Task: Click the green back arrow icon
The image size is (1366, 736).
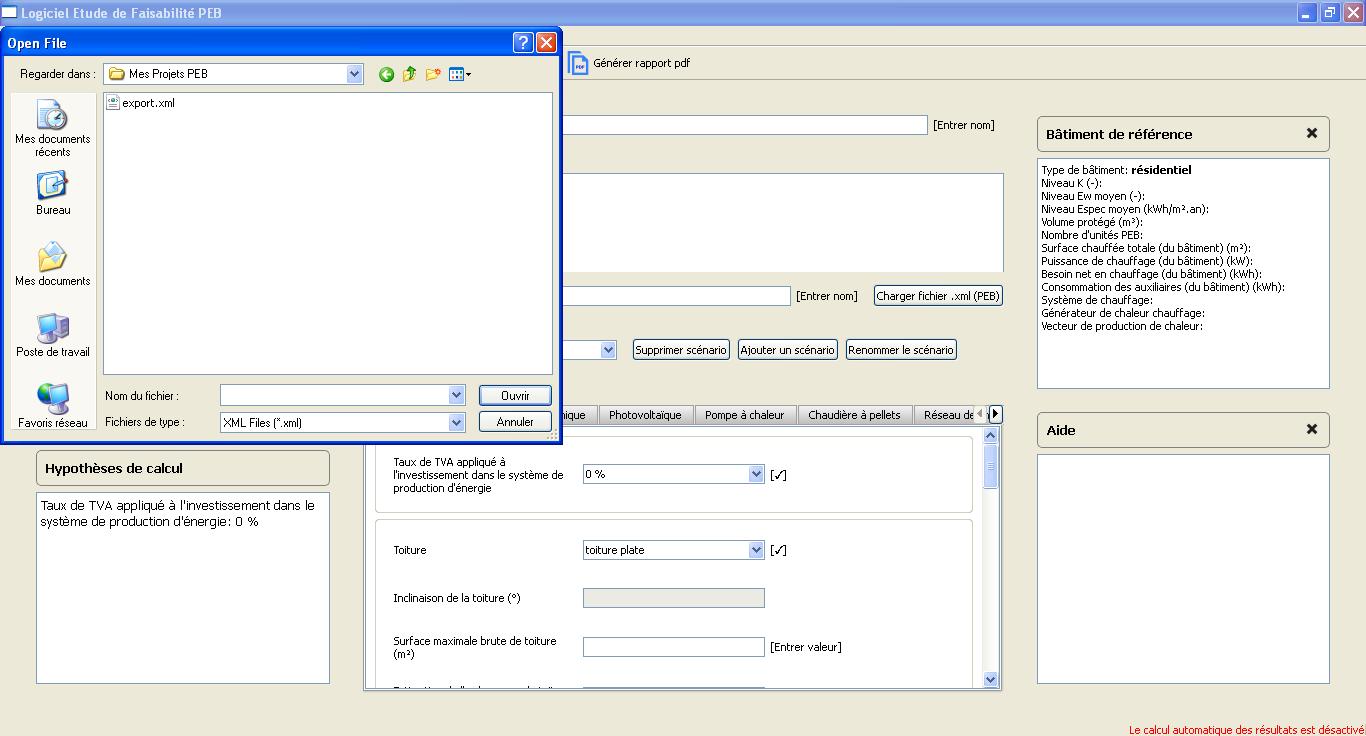Action: (386, 74)
